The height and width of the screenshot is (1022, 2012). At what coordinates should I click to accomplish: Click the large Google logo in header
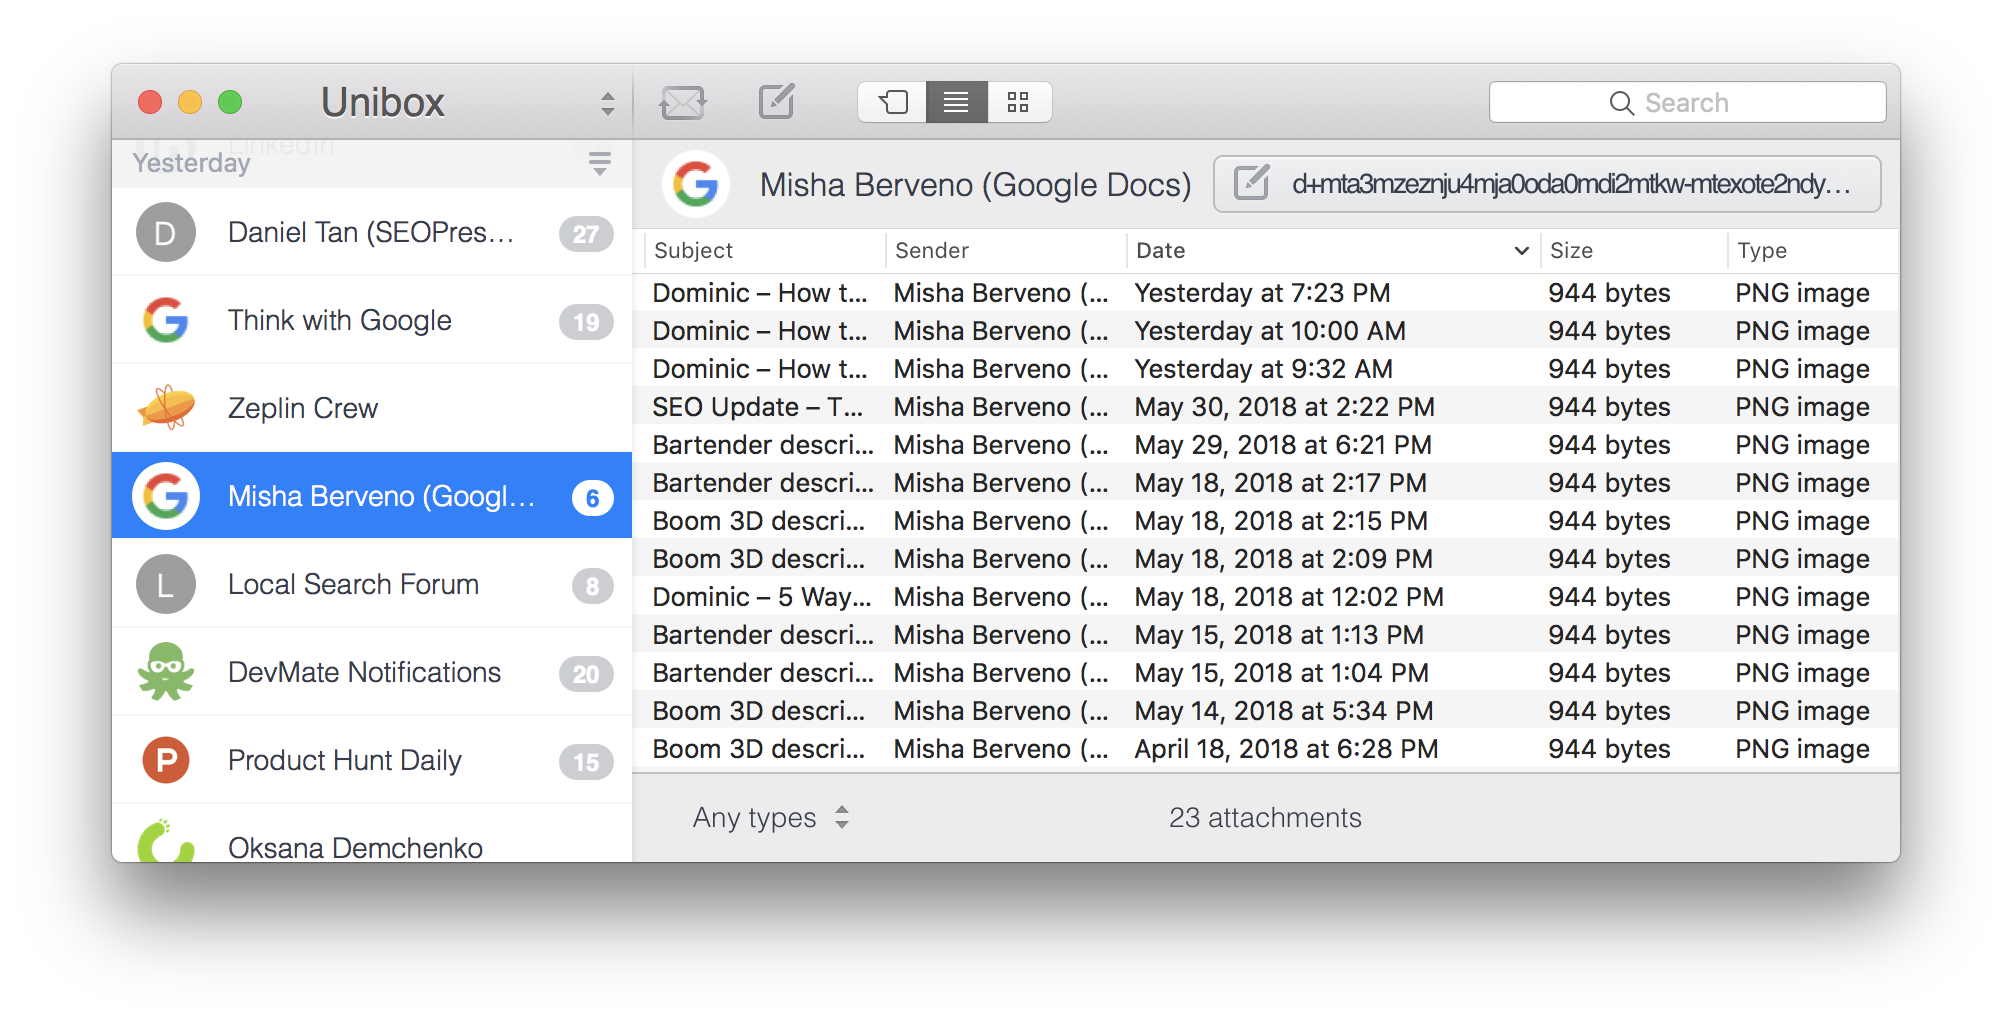pyautogui.click(x=696, y=185)
